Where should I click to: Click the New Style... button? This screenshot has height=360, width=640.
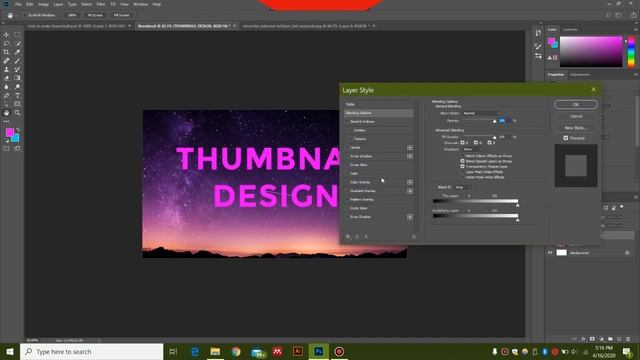click(x=576, y=128)
